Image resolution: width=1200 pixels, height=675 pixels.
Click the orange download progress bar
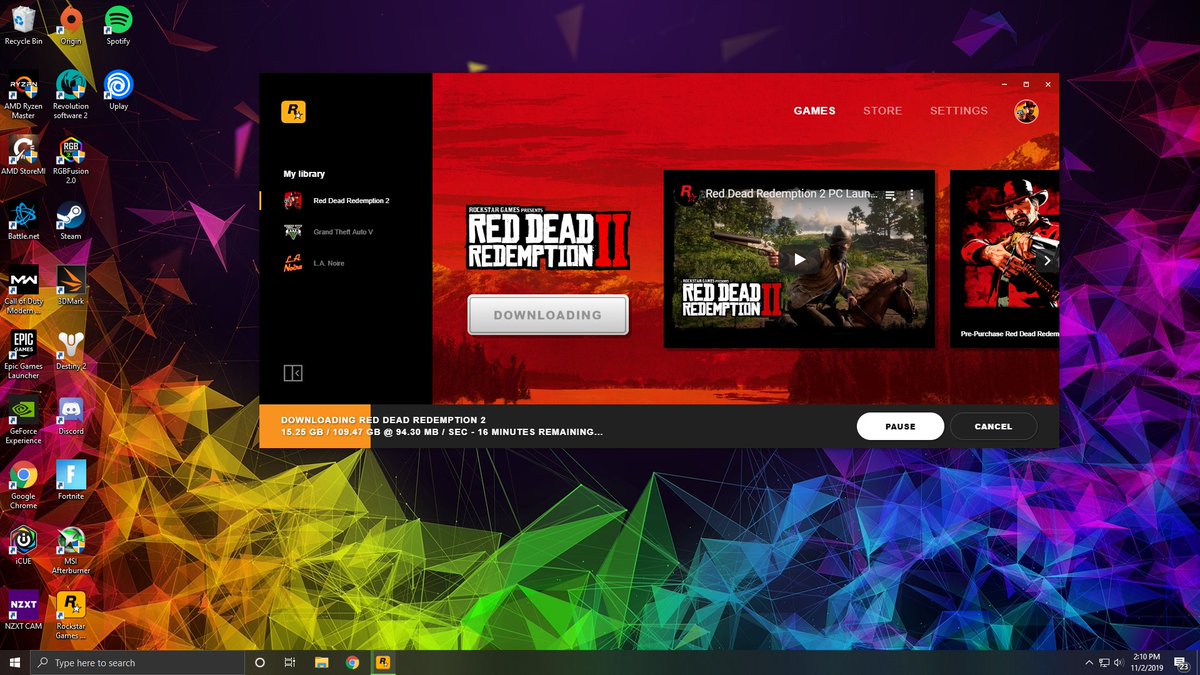[315, 426]
